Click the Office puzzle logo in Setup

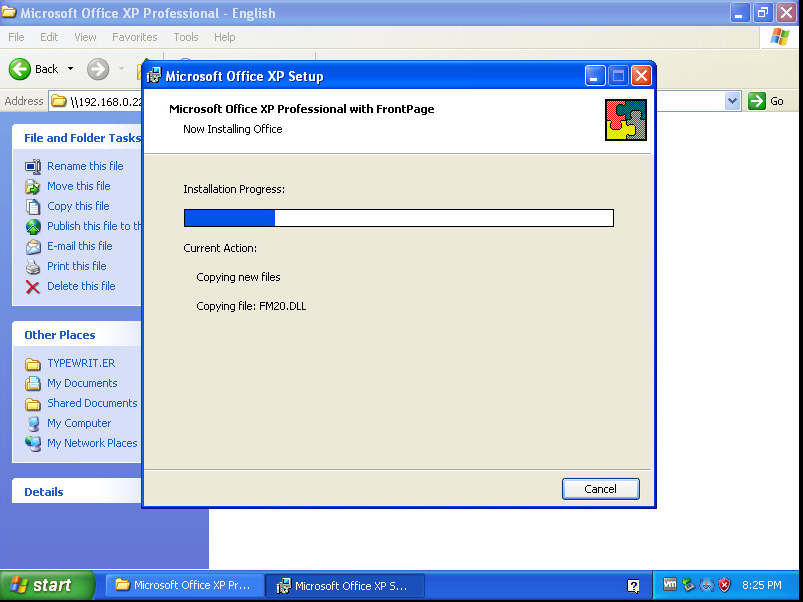(x=626, y=120)
